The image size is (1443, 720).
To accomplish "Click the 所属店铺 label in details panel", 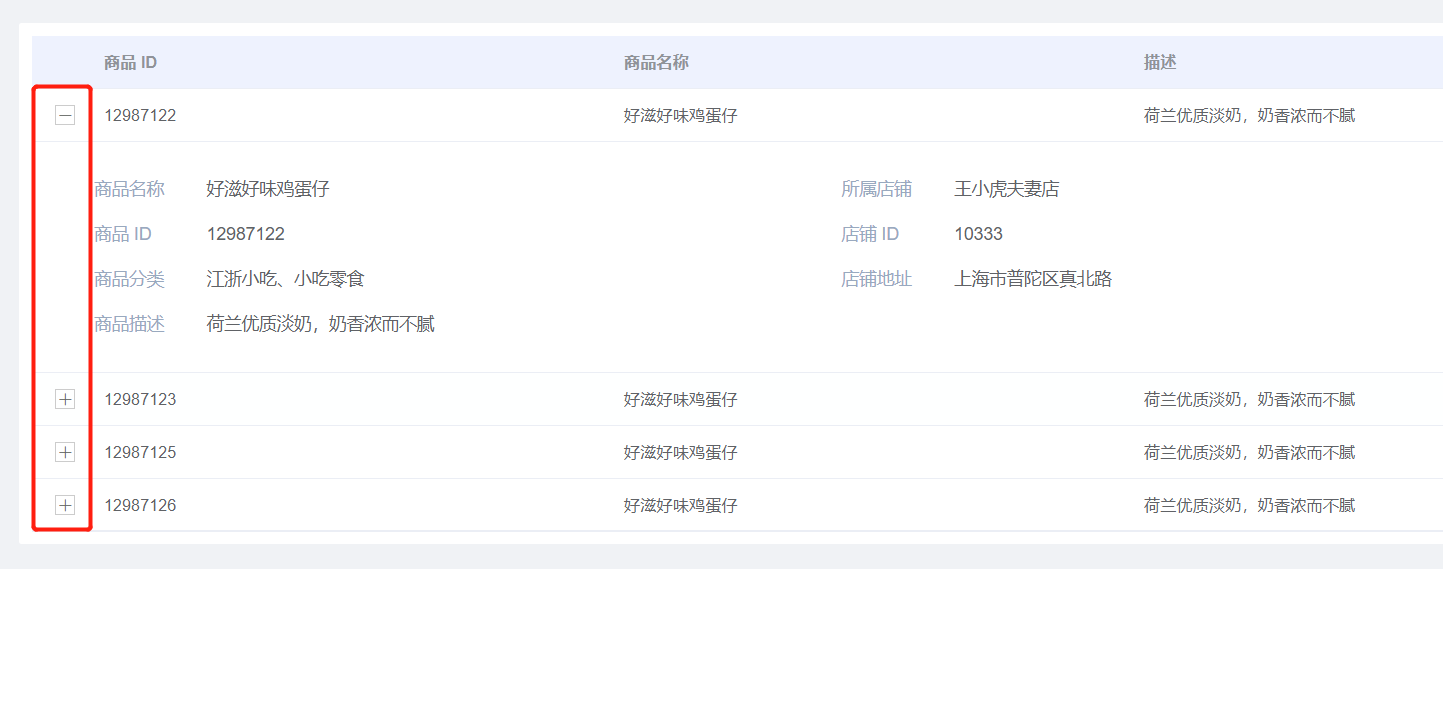I will pos(878,188).
